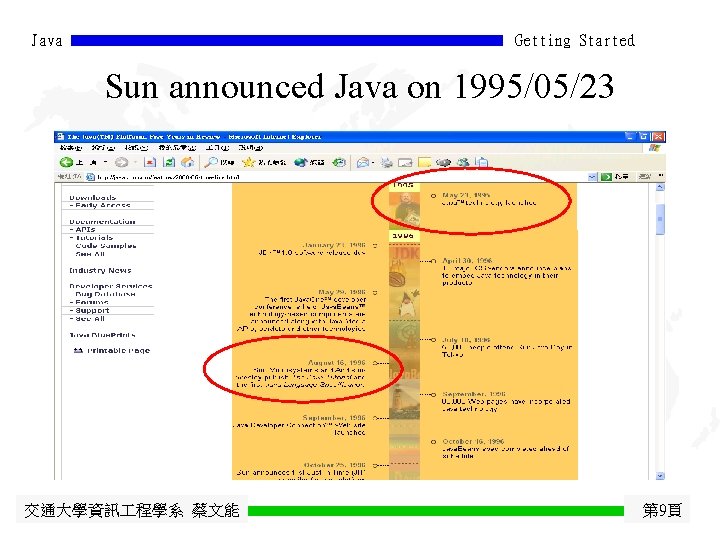The width and height of the screenshot is (720, 540).
Task: Click the Support sidebar link
Action: (x=92, y=310)
